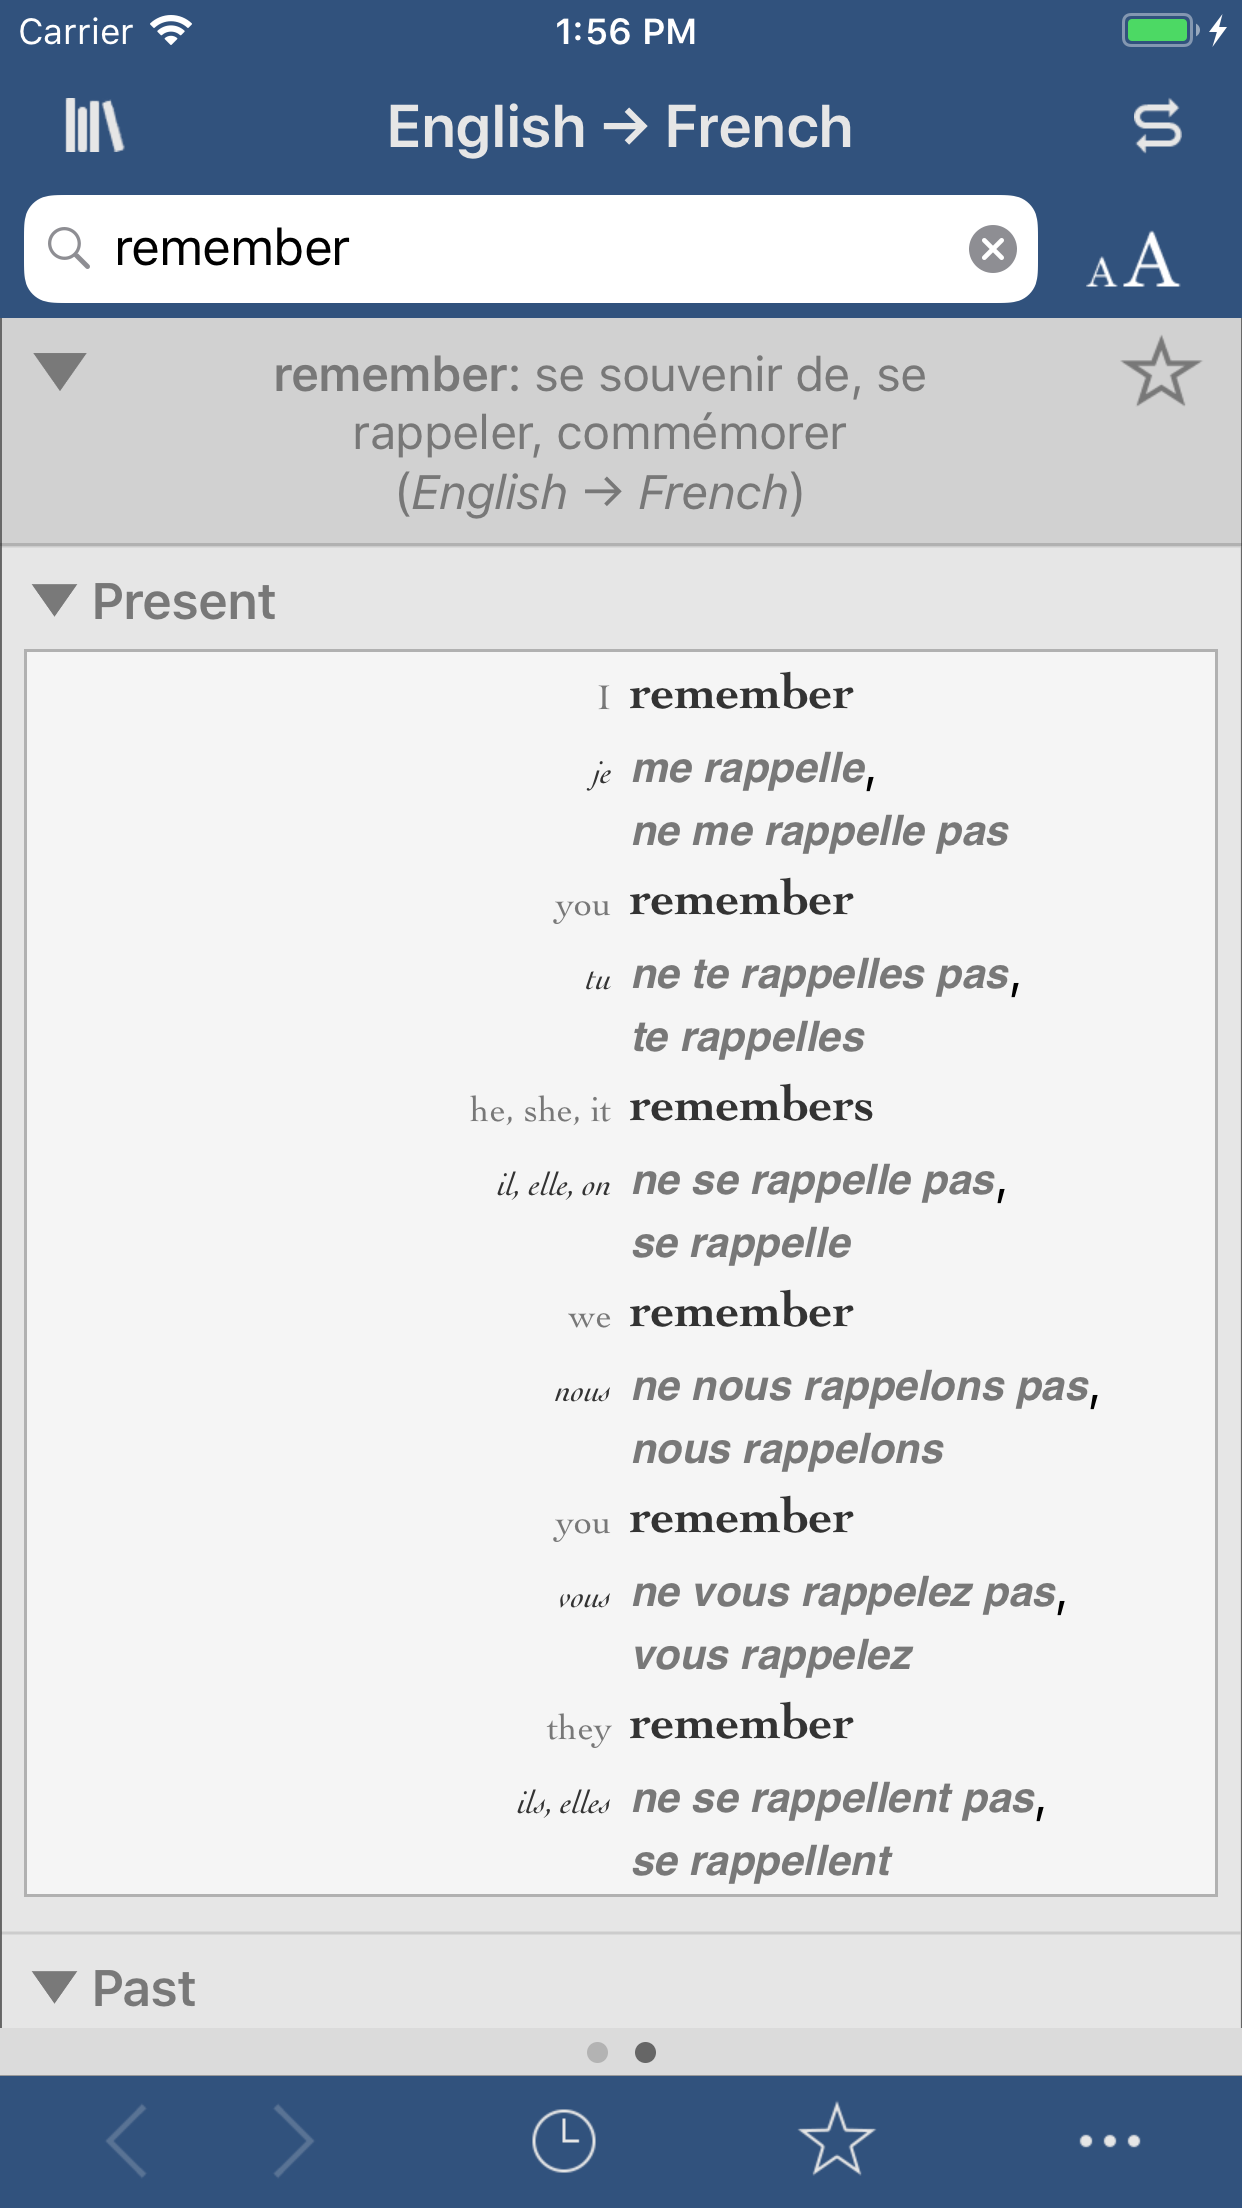Collapse the Past tense section

tap(54, 1986)
